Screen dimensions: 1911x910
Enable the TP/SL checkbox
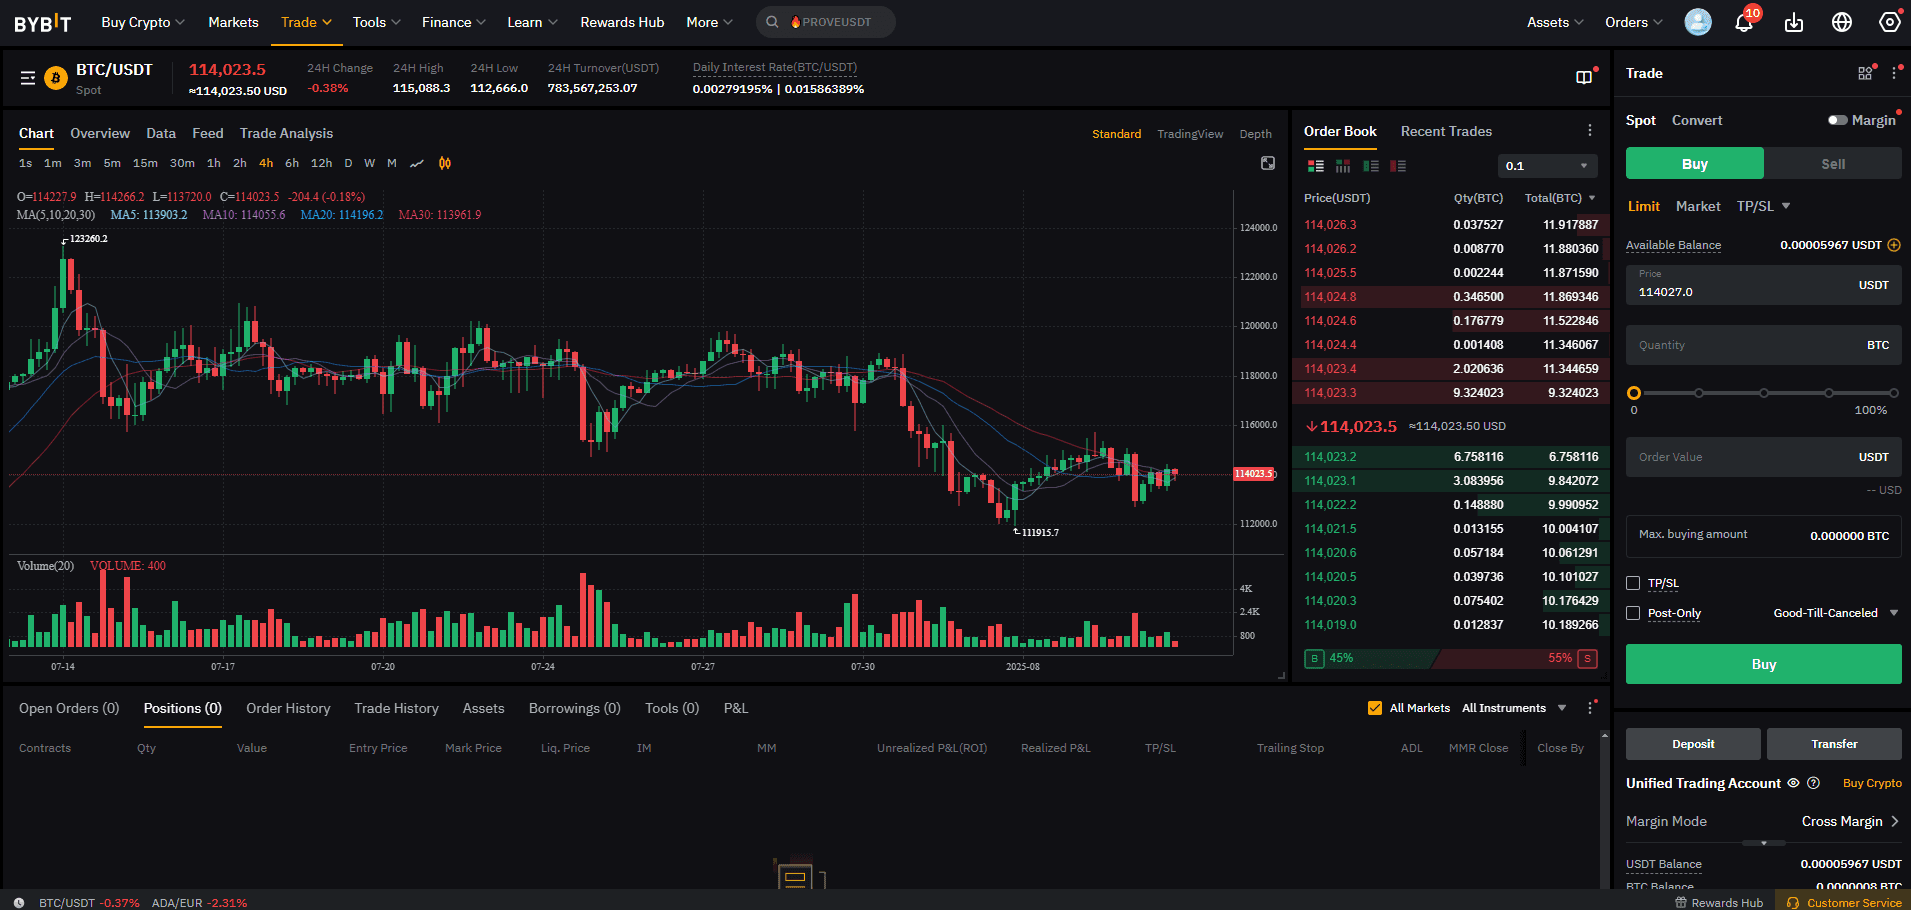1633,583
